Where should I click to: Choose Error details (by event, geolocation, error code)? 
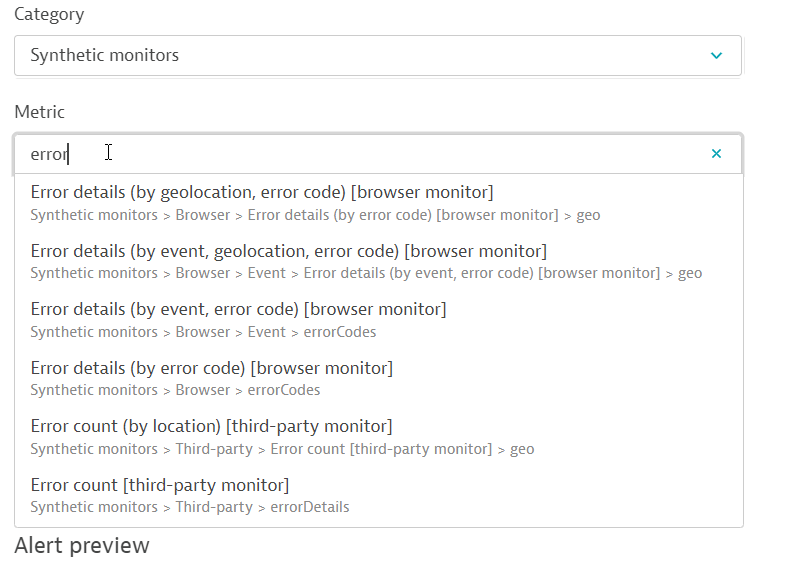289,250
